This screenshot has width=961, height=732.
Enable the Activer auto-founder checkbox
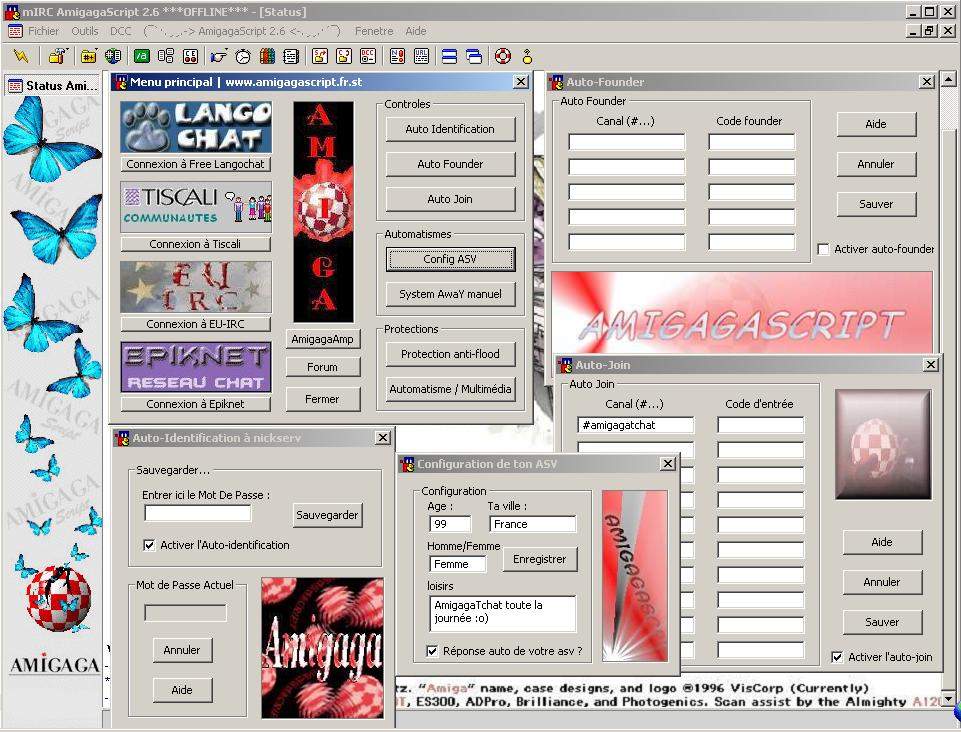[824, 249]
